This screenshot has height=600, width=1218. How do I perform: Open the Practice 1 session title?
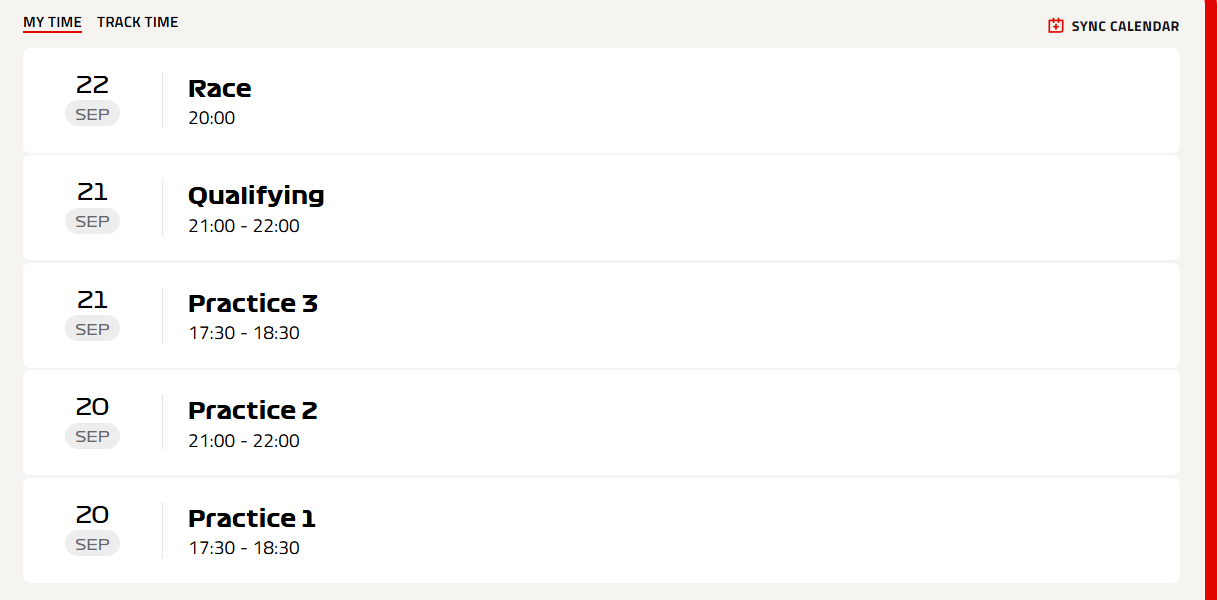click(x=251, y=519)
